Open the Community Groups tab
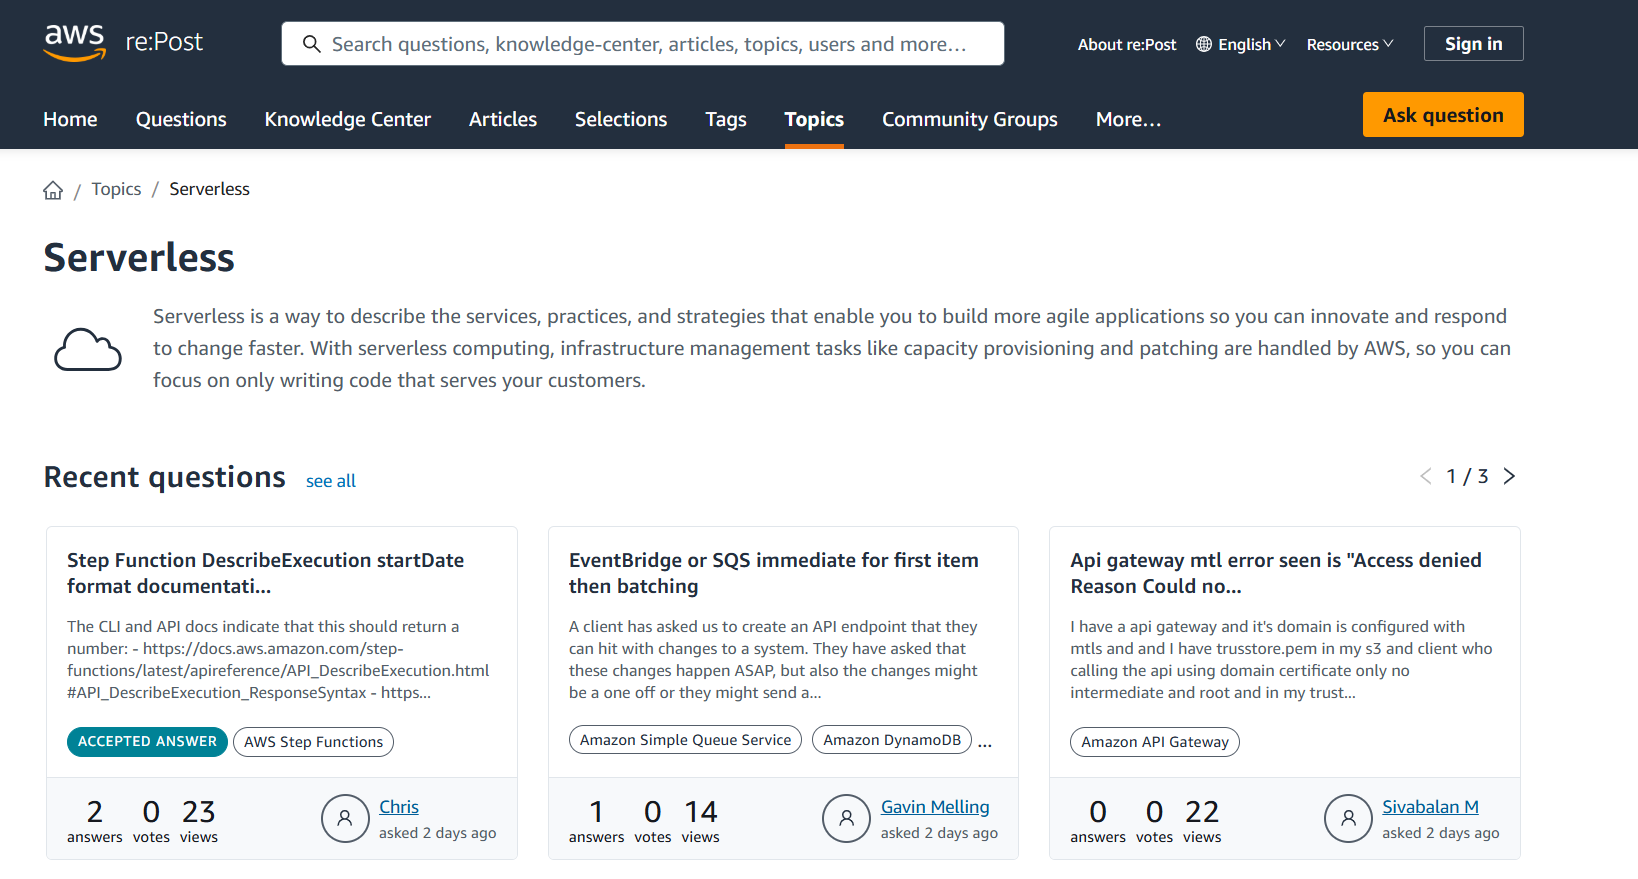This screenshot has height=879, width=1638. pyautogui.click(x=969, y=119)
